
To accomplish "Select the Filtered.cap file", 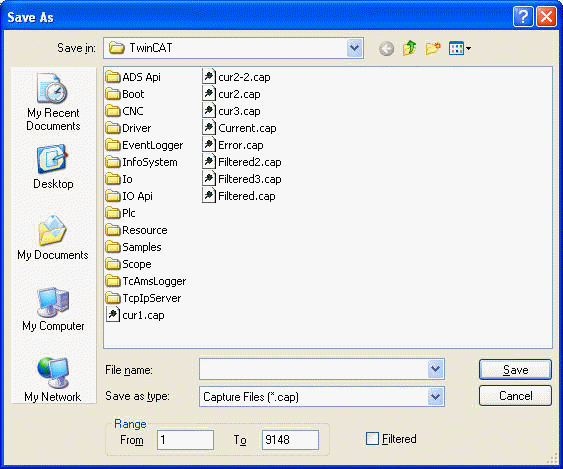I will [x=239, y=196].
